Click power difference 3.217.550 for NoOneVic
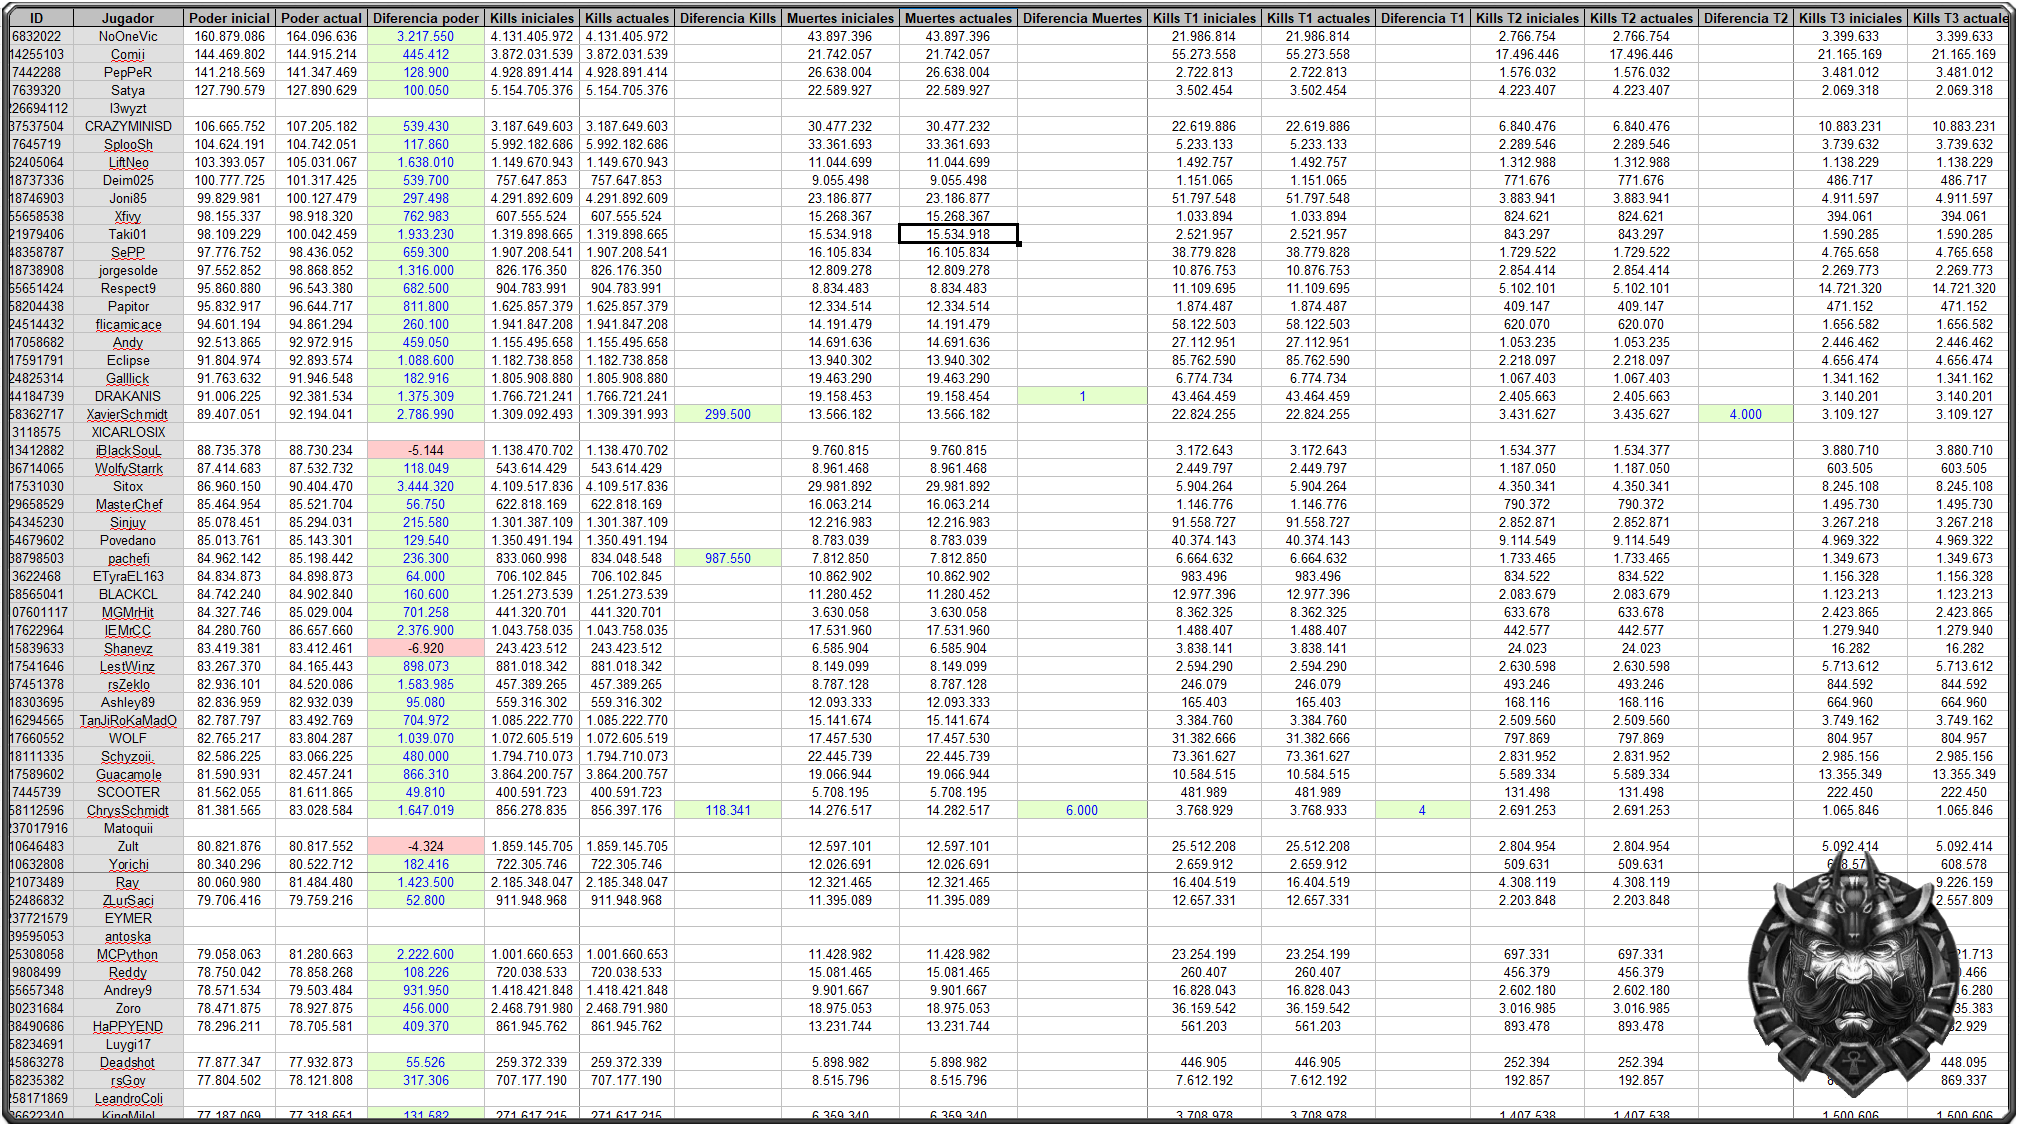This screenshot has width=2019, height=1130. (426, 36)
